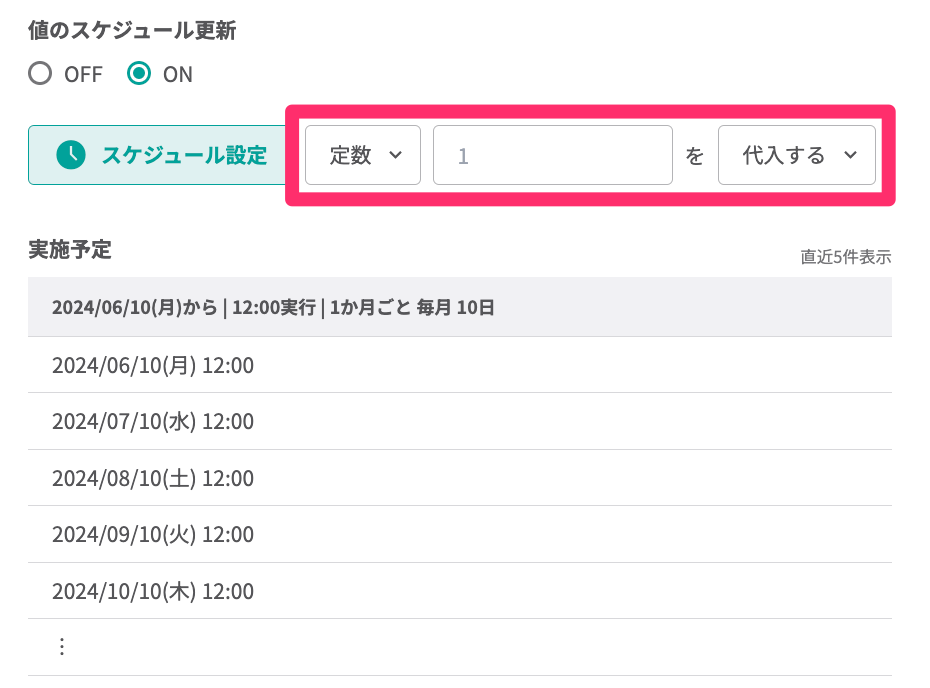Select the OFF radio button
Screen dimensions: 930x688
(x=40, y=74)
